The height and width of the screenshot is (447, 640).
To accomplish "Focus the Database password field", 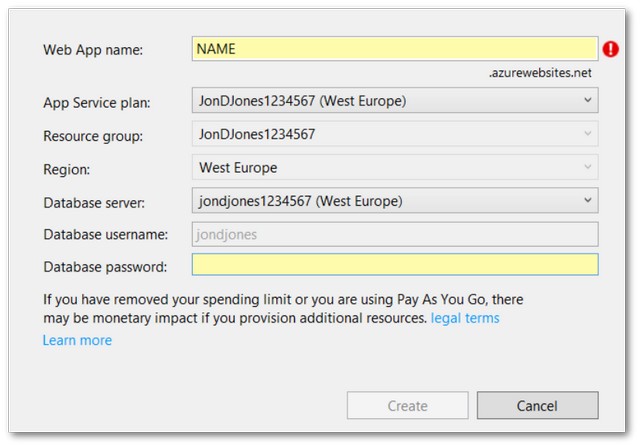I will click(x=394, y=265).
